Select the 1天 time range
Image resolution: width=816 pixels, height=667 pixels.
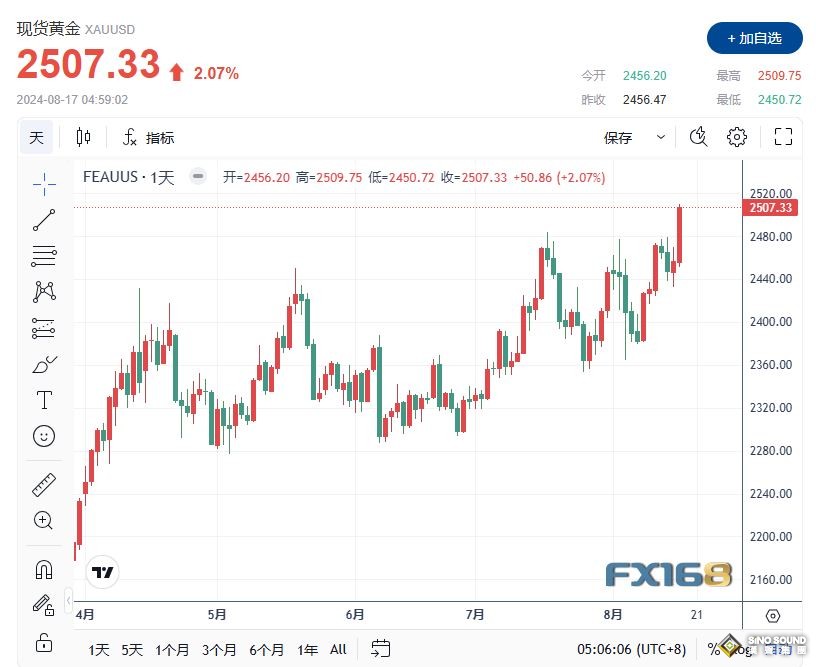[98, 650]
